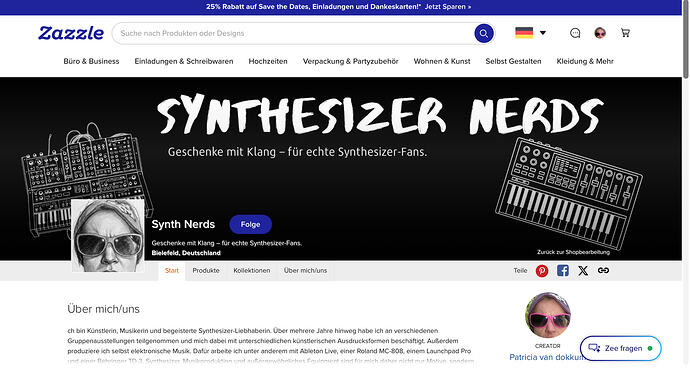Screen dimensions: 690x371
Task: Expand the country selector dropdown arrow
Action: point(543,33)
